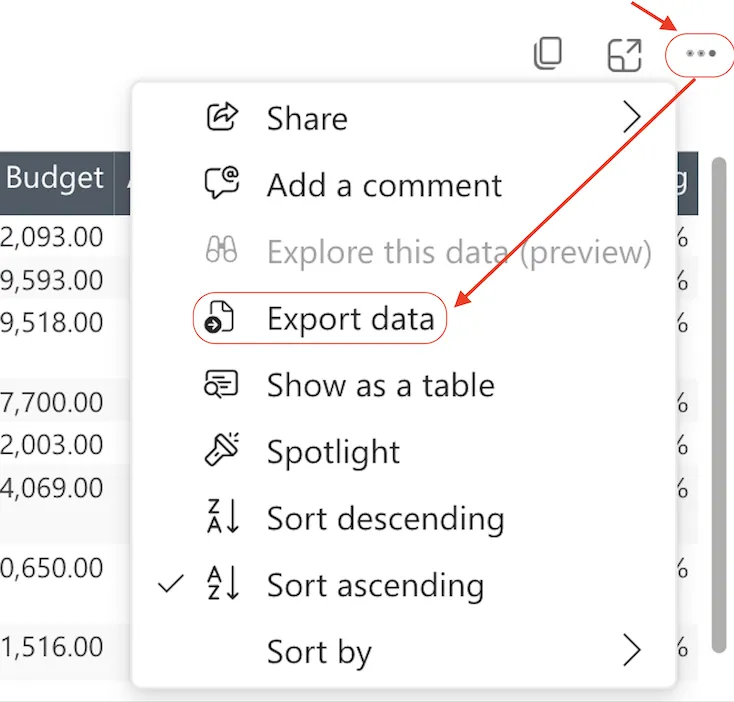Select the 2,003.00 budget cell
734x702 pixels.
tap(51, 444)
